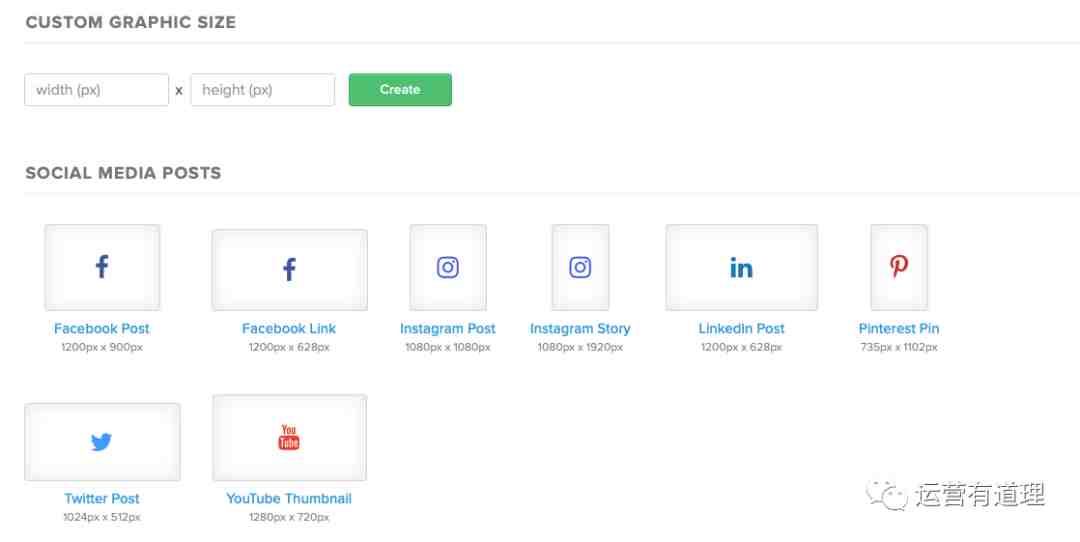Image resolution: width=1080 pixels, height=542 pixels.
Task: Open the Facebook Post text link
Action: pos(102,329)
